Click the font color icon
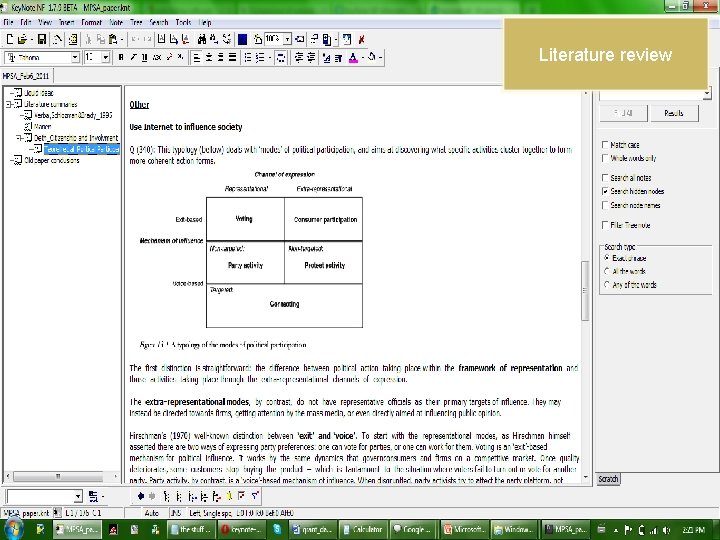720x540 pixels. (x=353, y=57)
